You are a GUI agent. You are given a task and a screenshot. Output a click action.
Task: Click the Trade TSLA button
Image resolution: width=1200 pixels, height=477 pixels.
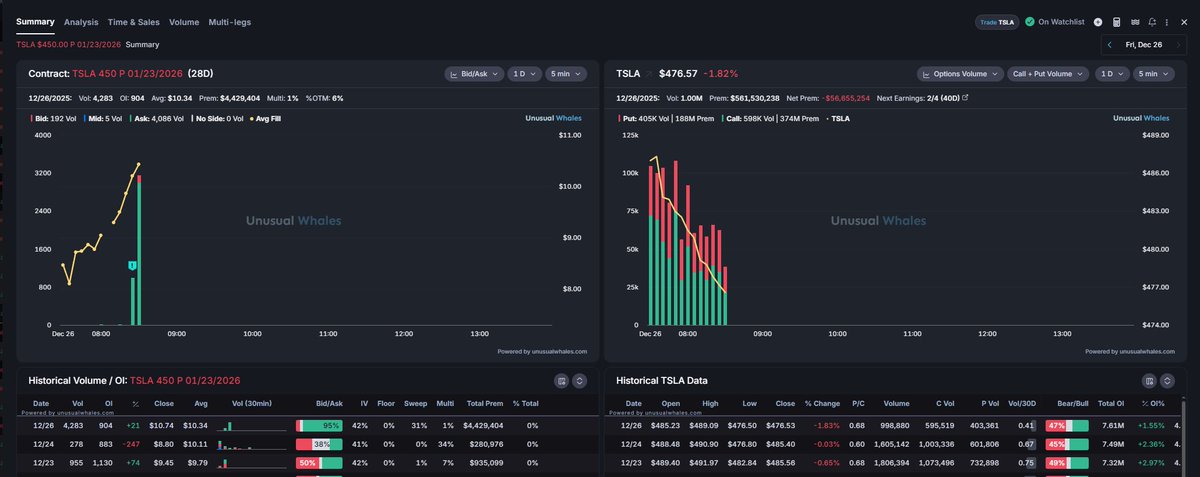996,21
